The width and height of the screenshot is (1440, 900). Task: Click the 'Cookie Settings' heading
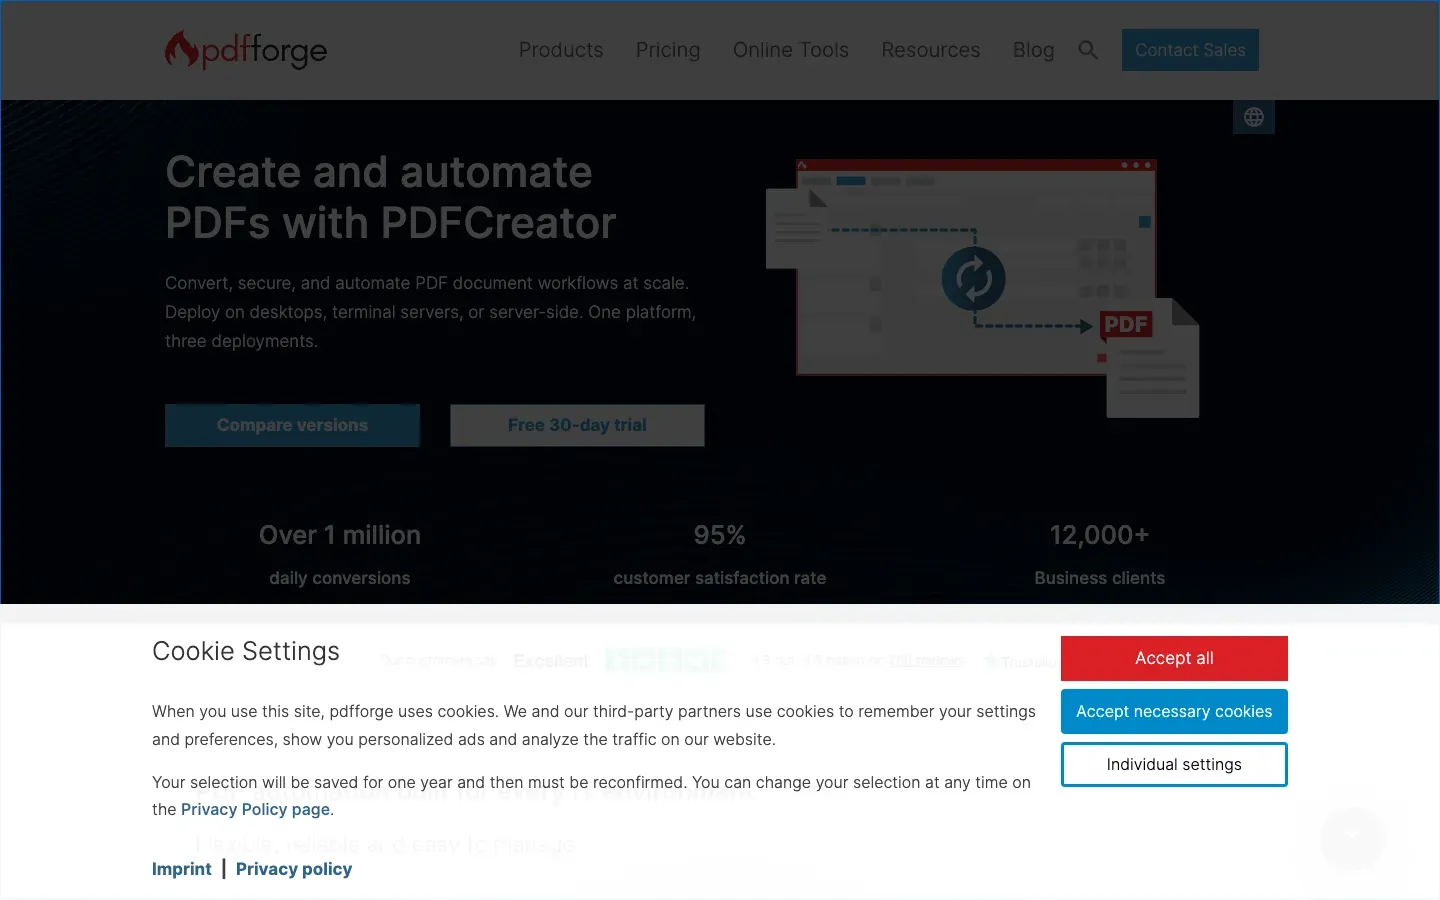(246, 651)
